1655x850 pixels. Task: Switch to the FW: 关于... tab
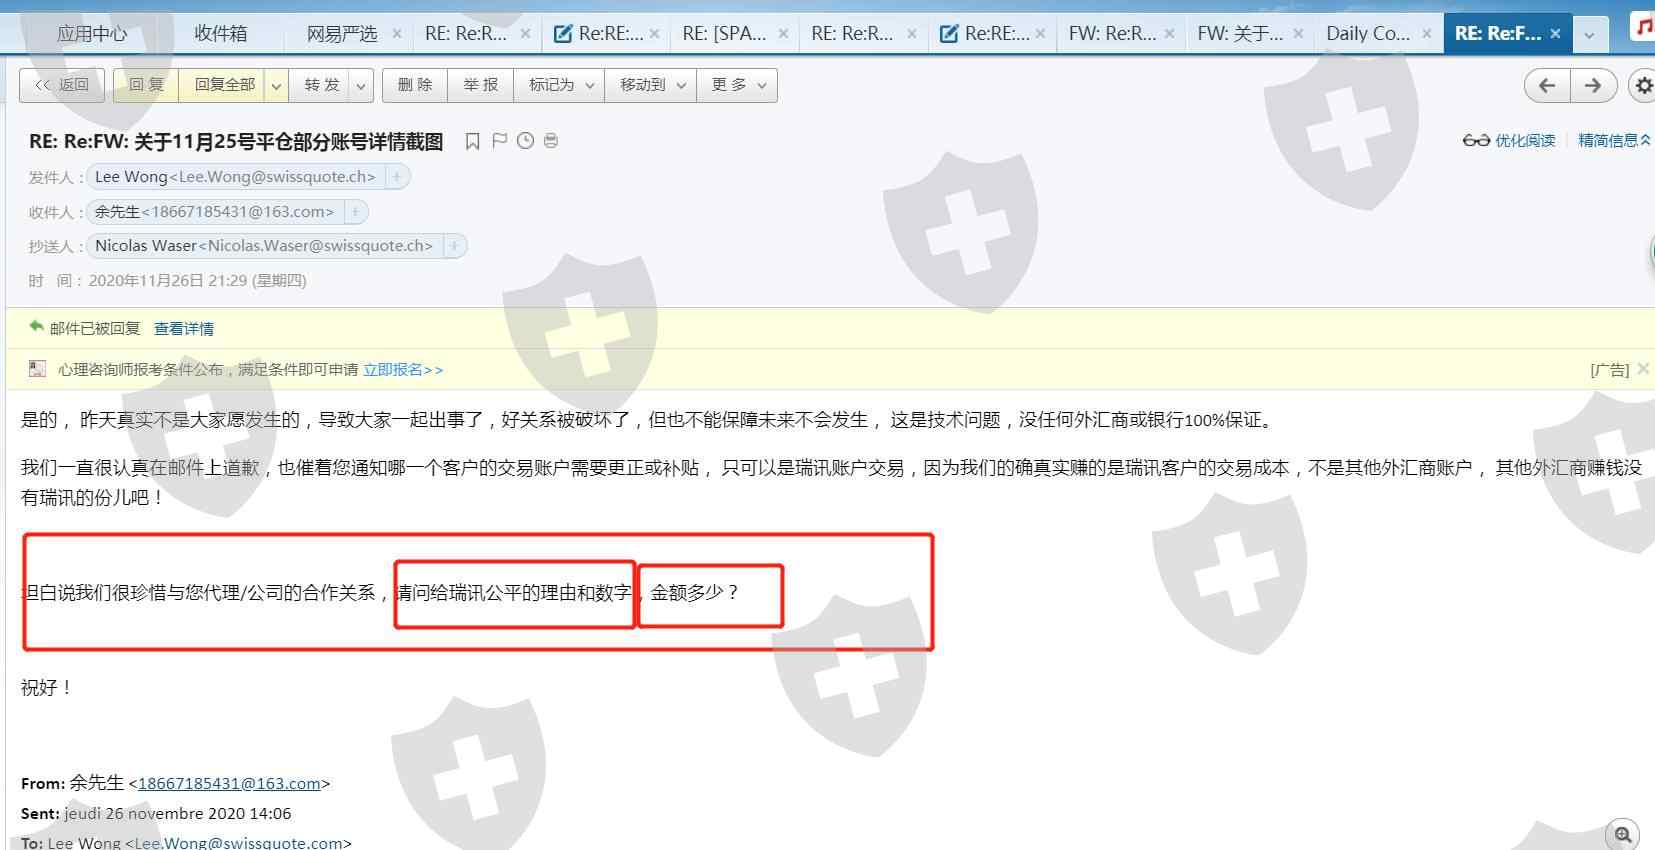click(1240, 34)
